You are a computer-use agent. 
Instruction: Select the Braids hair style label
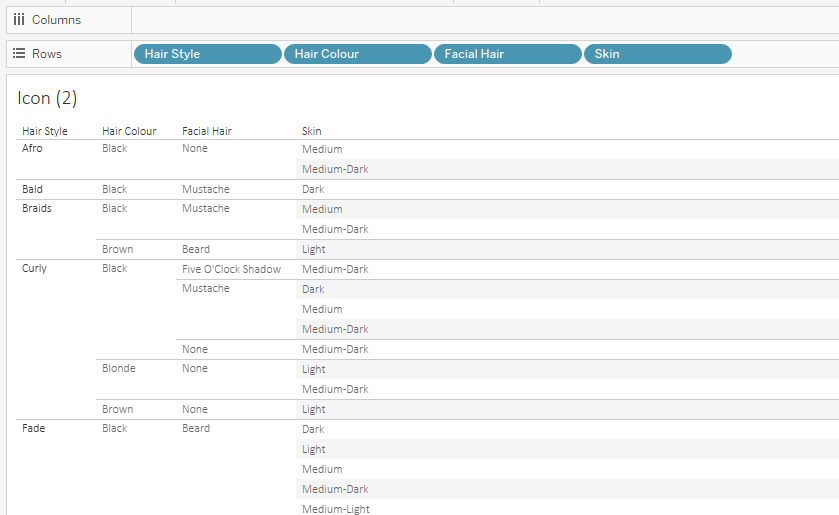click(x=37, y=208)
